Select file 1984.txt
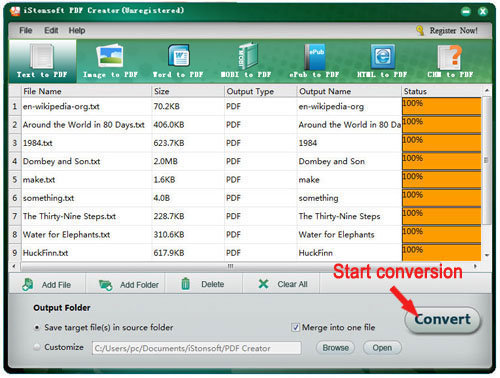The image size is (500, 378). coord(38,143)
